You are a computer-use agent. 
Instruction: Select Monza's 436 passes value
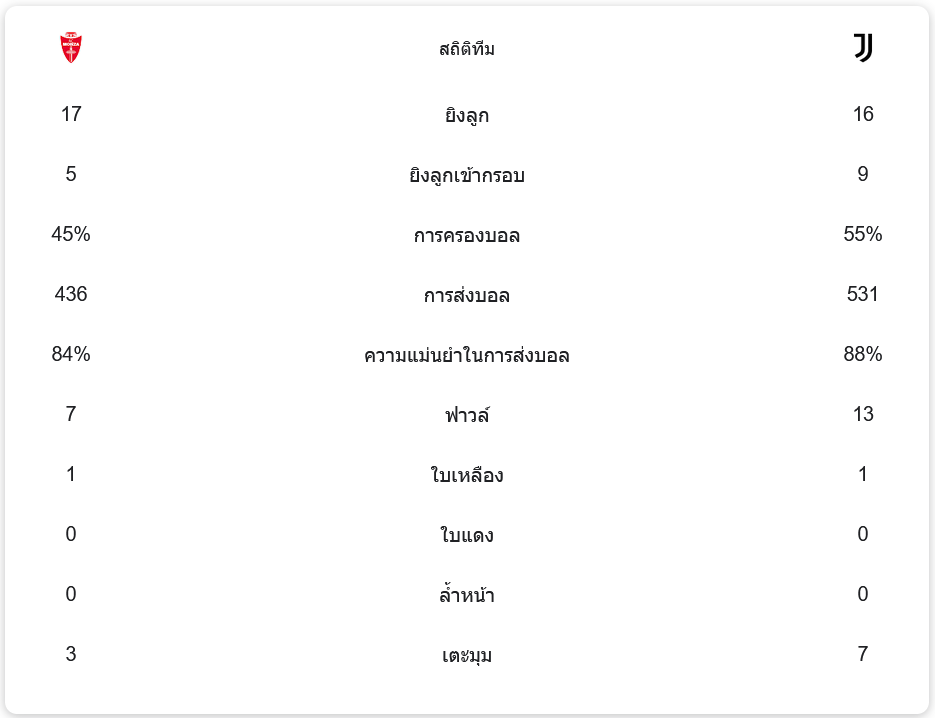(x=71, y=294)
